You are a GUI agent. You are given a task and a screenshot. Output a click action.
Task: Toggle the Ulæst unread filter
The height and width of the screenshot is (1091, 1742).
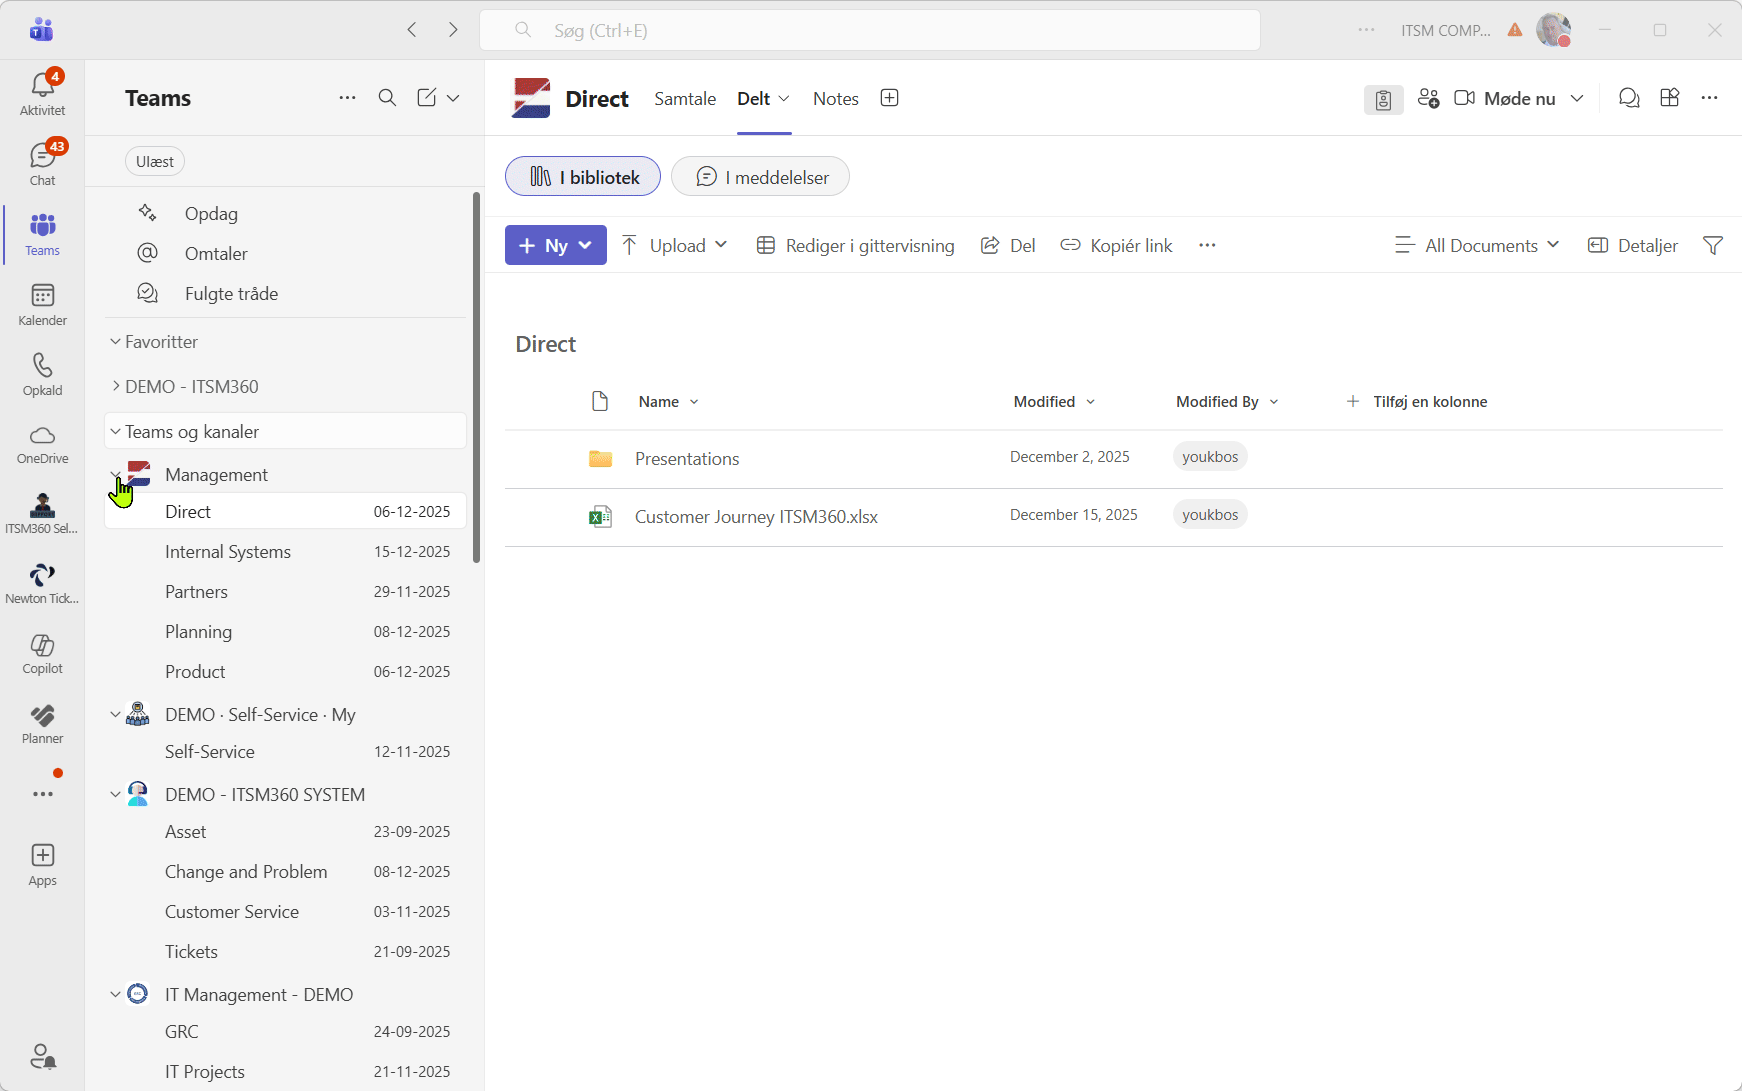pyautogui.click(x=155, y=161)
